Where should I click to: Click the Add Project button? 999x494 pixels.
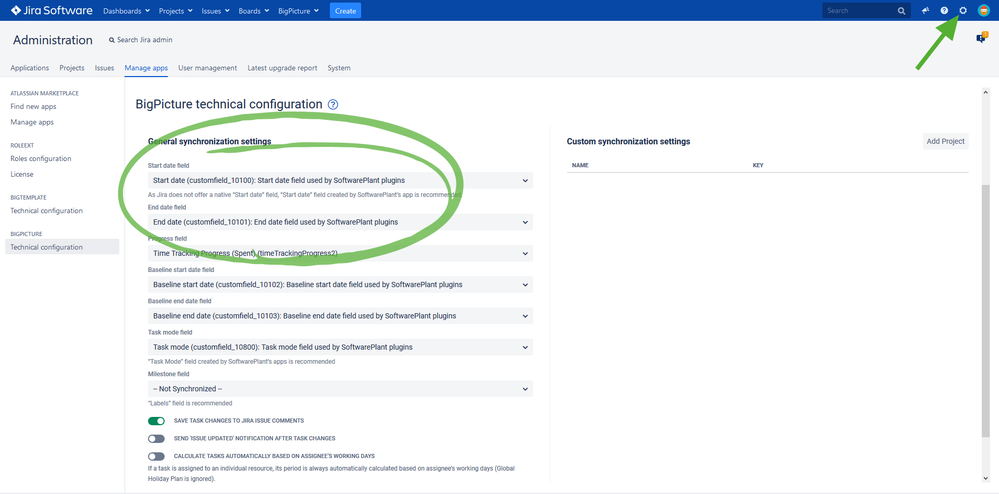pyautogui.click(x=945, y=142)
